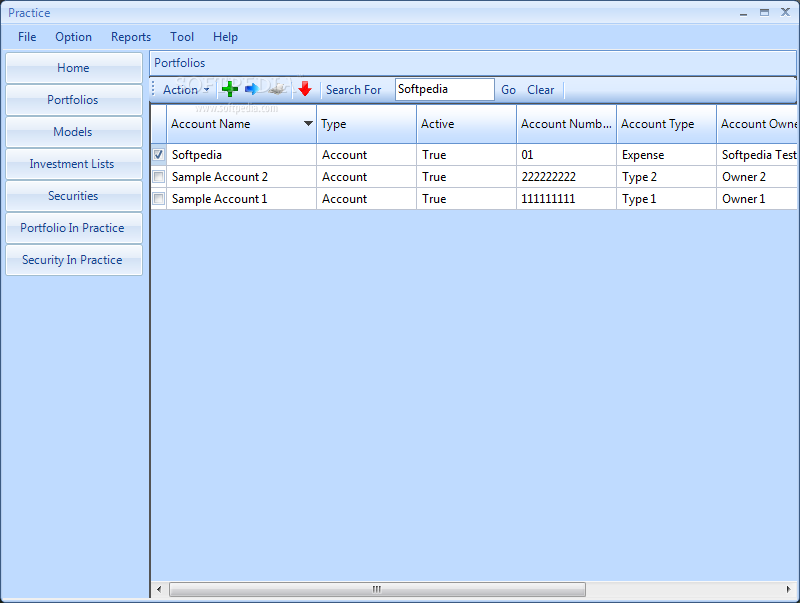This screenshot has width=800, height=603.
Task: Click the Clear search button
Action: (x=541, y=90)
